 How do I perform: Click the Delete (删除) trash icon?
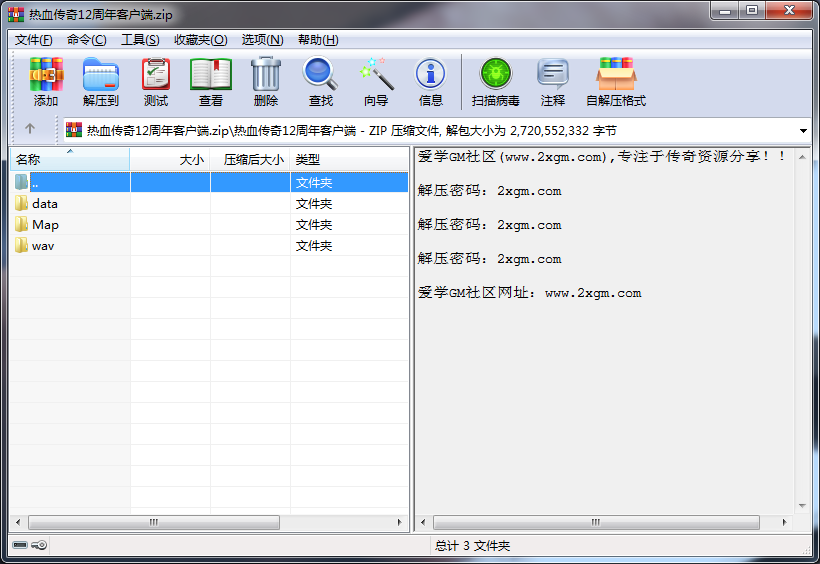click(266, 82)
